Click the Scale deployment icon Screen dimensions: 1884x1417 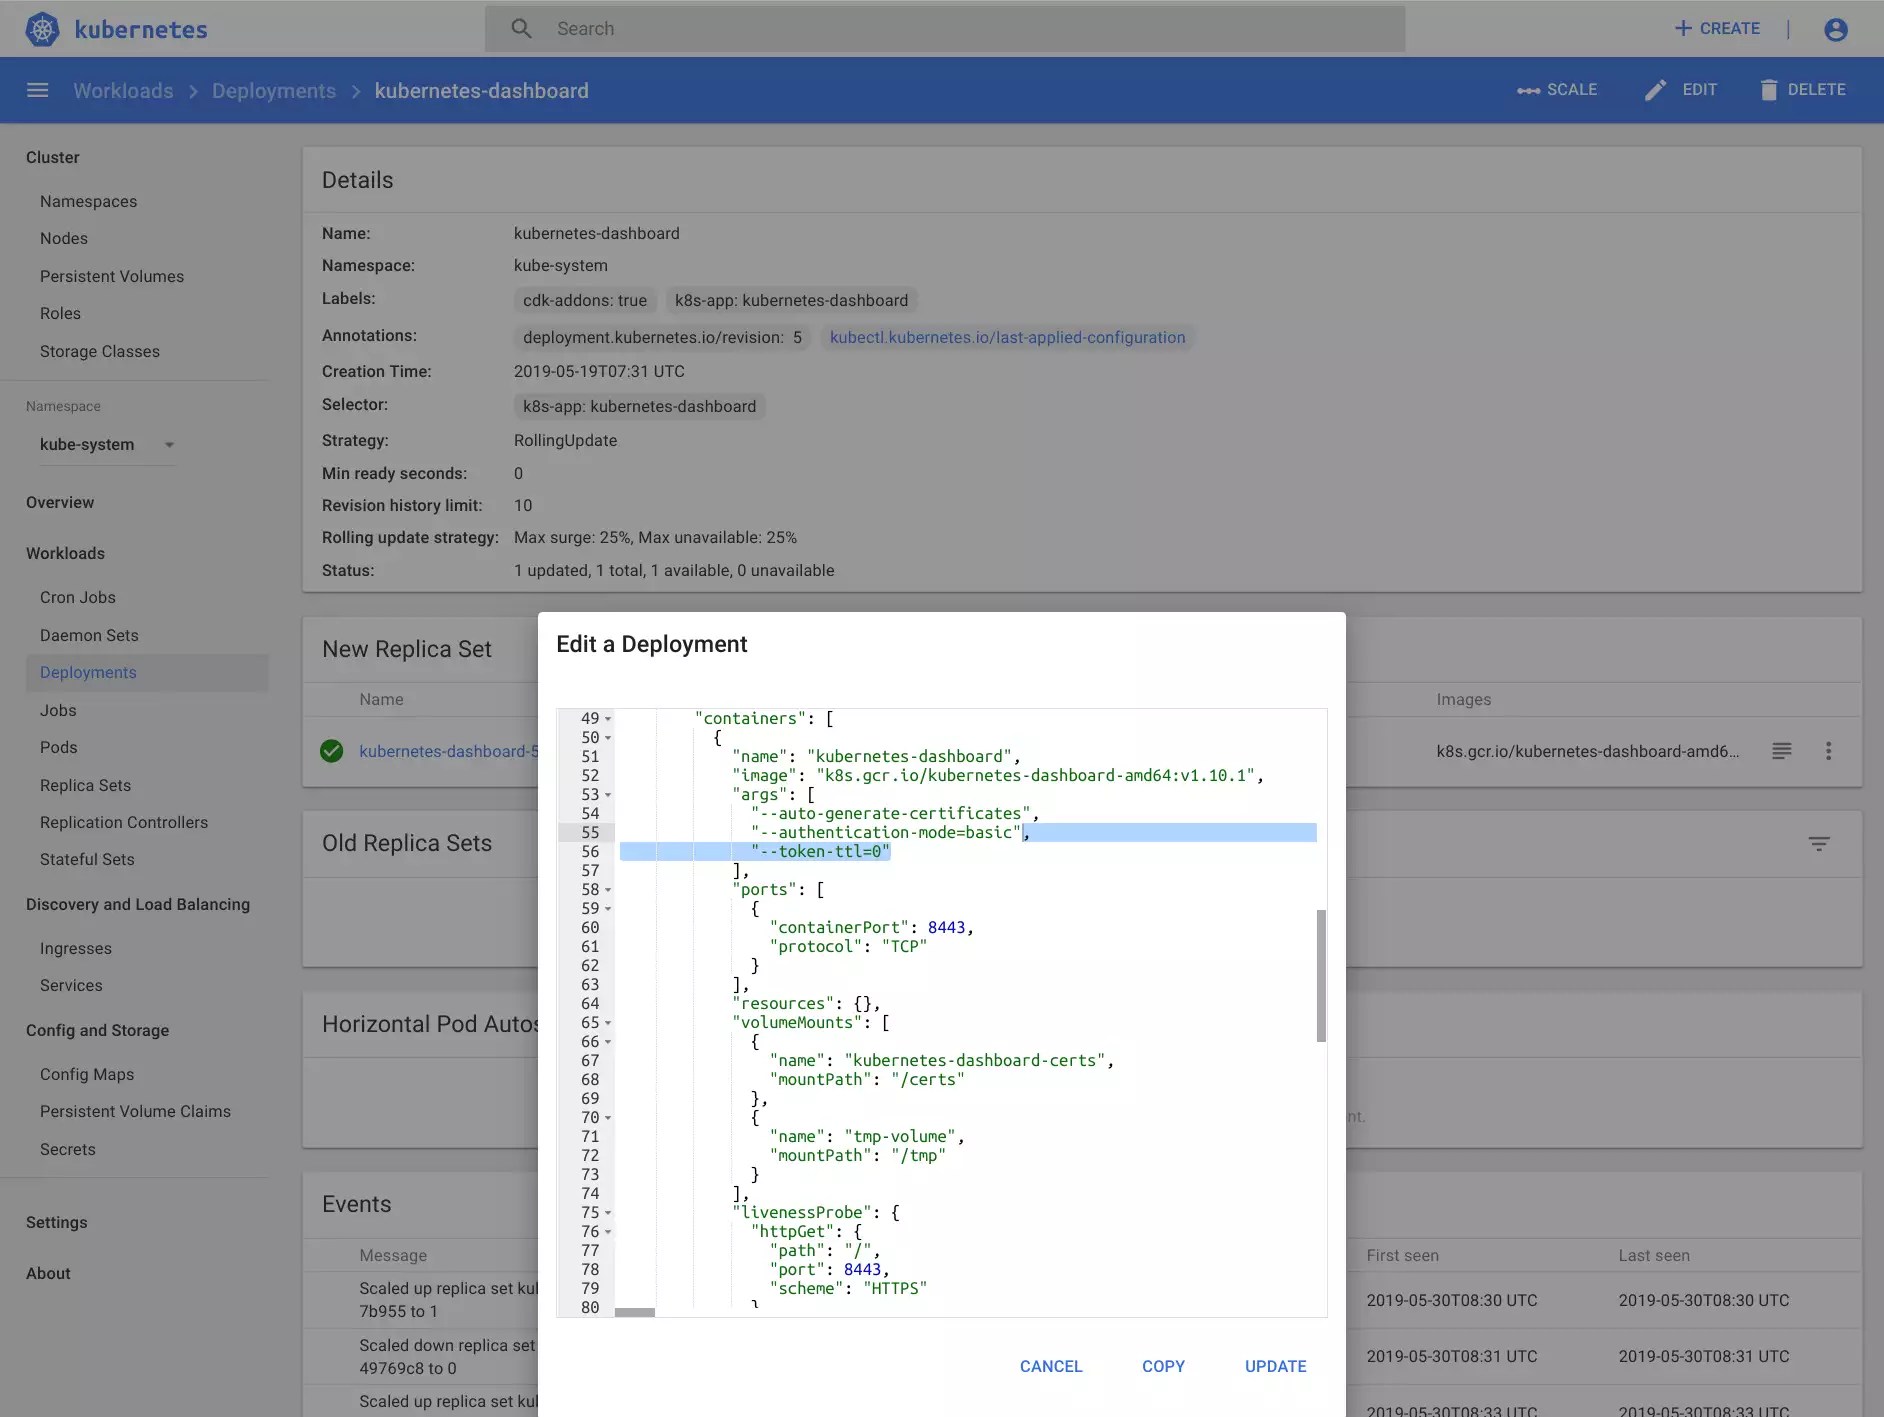click(x=1528, y=90)
